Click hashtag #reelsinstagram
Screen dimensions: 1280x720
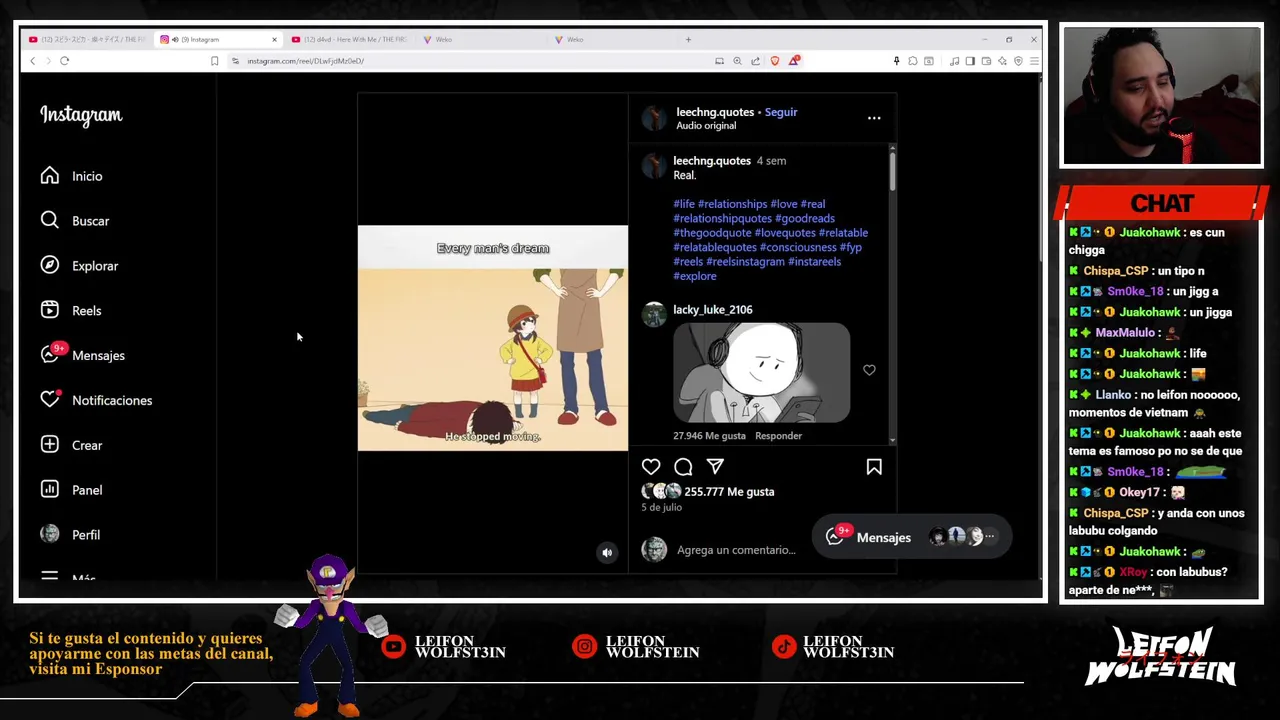point(745,262)
